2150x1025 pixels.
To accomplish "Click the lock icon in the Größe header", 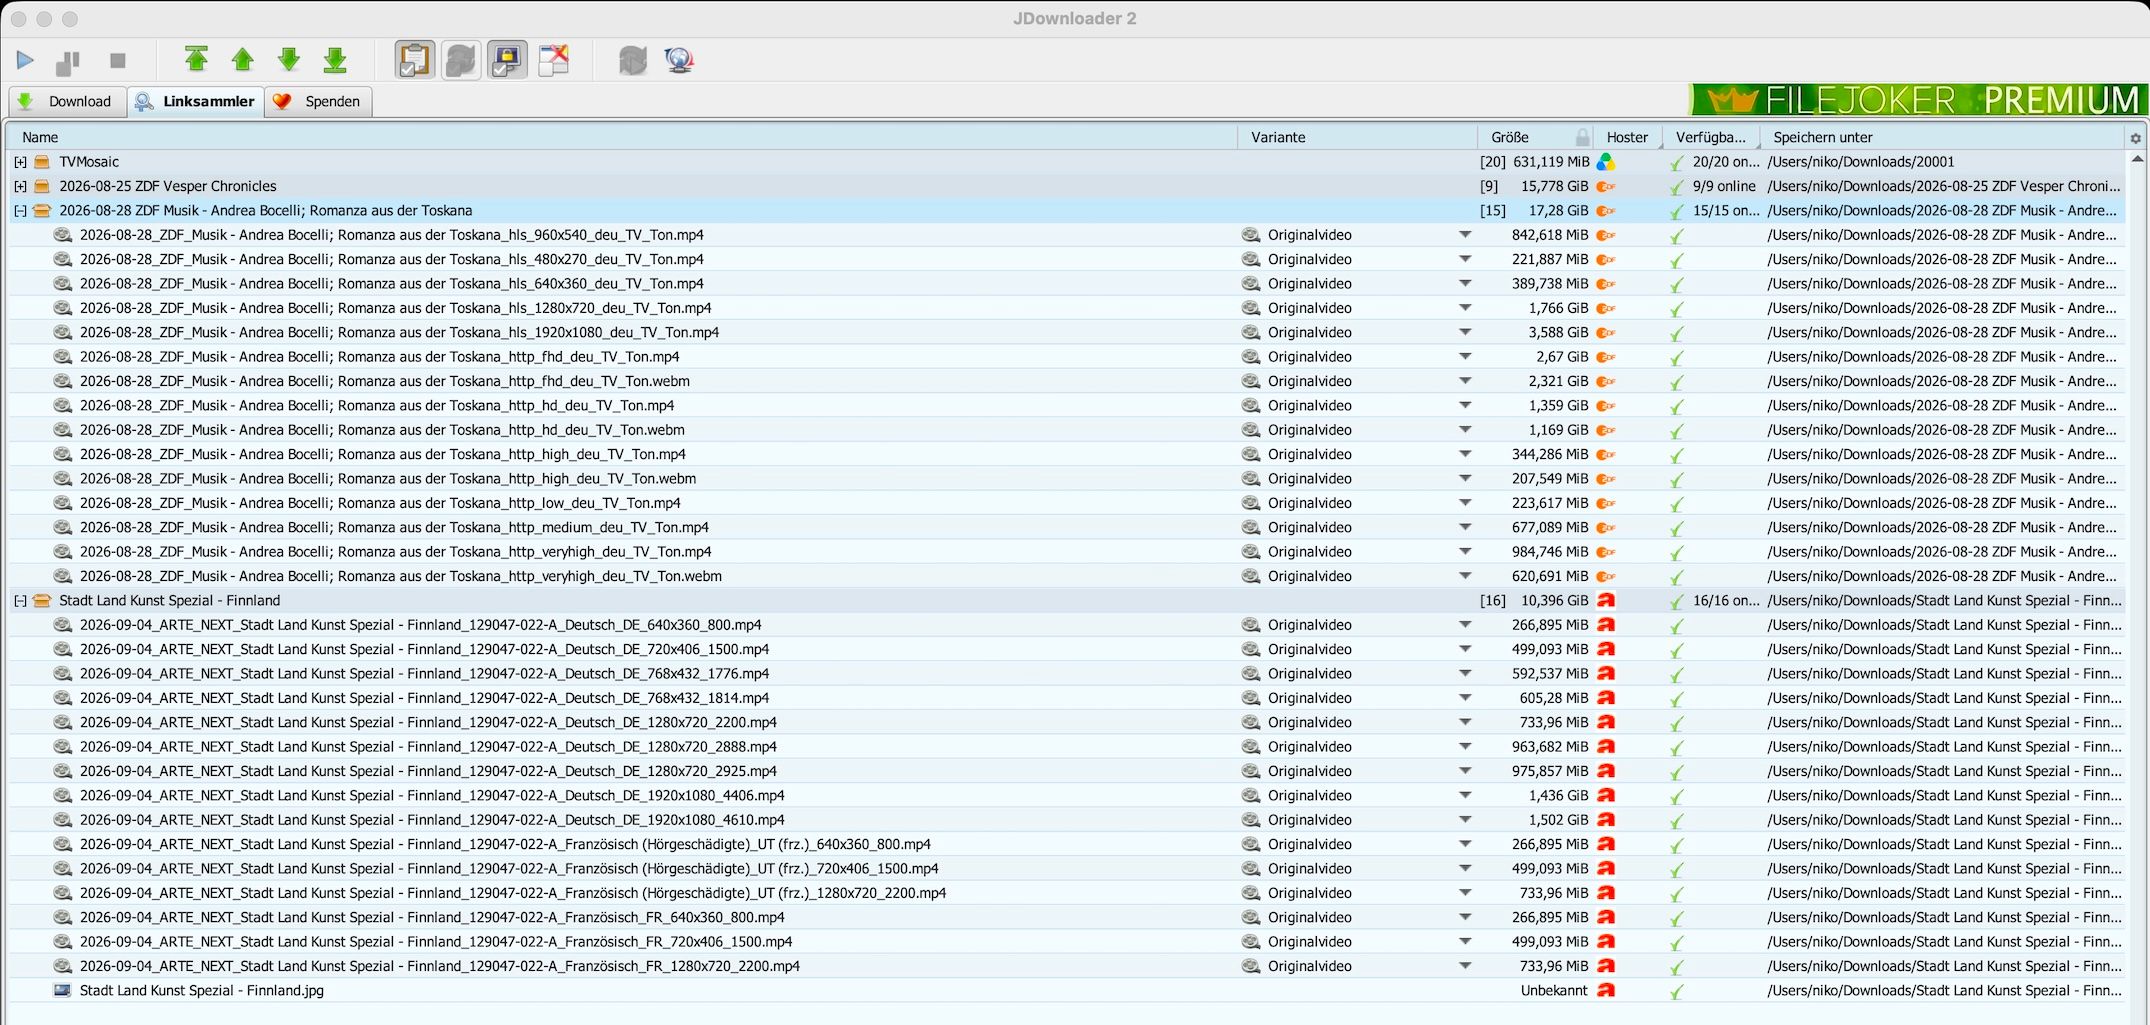I will tap(1582, 137).
